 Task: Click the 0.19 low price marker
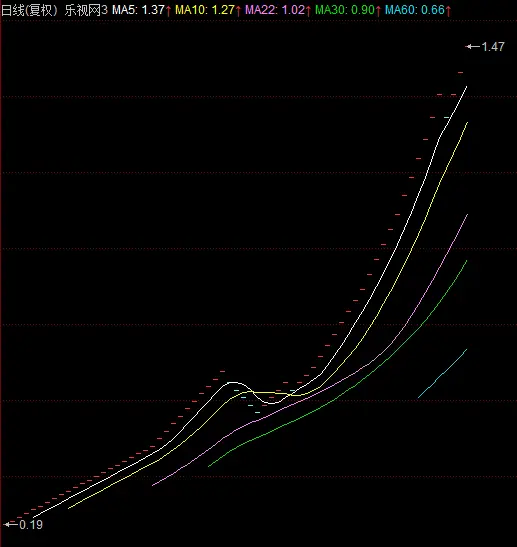pos(23,524)
